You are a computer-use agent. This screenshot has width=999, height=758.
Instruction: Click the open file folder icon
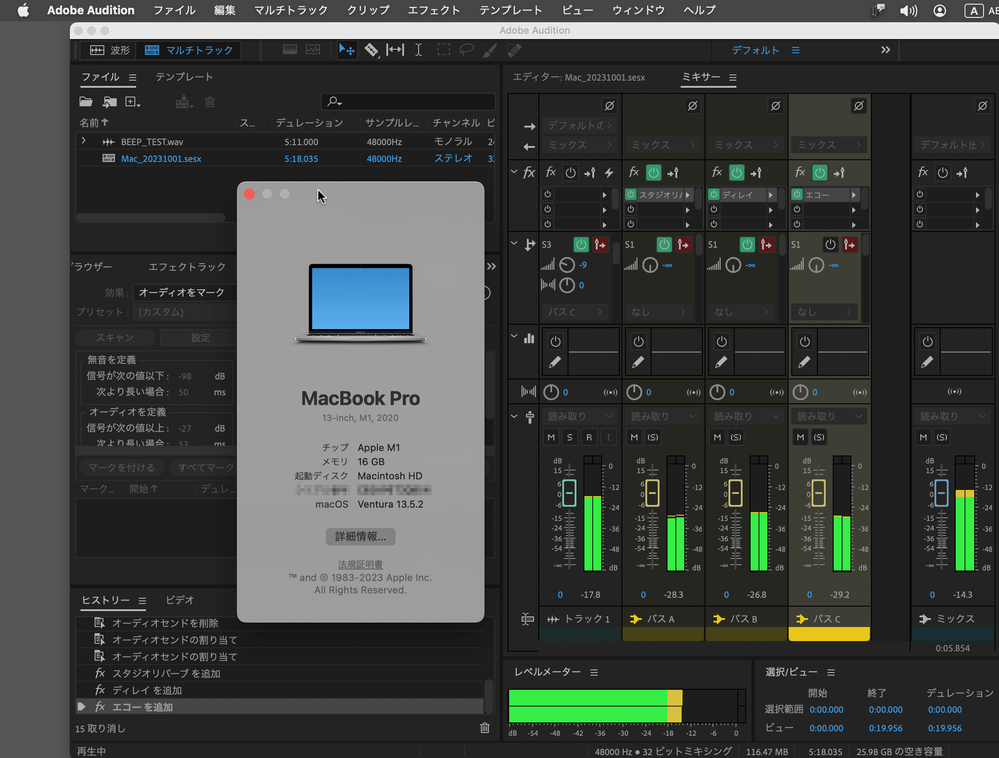coord(86,102)
